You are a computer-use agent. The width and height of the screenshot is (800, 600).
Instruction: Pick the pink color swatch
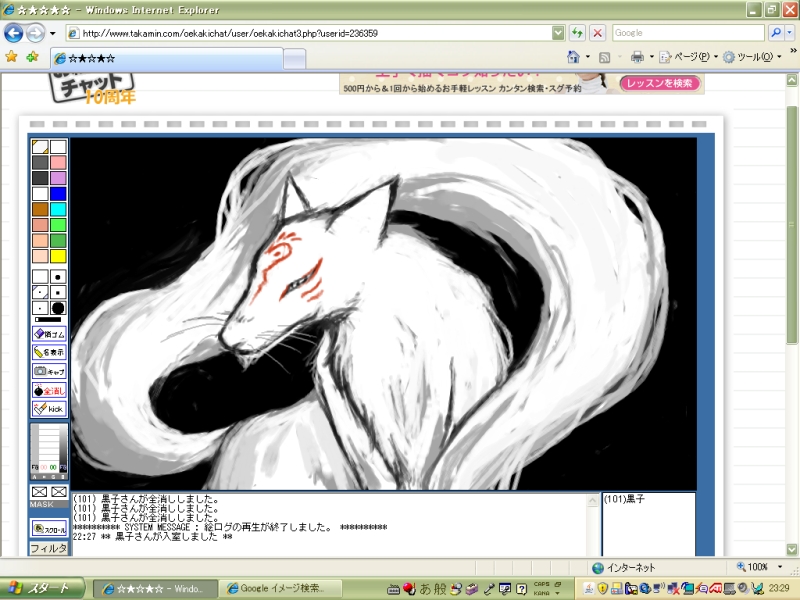tap(58, 162)
